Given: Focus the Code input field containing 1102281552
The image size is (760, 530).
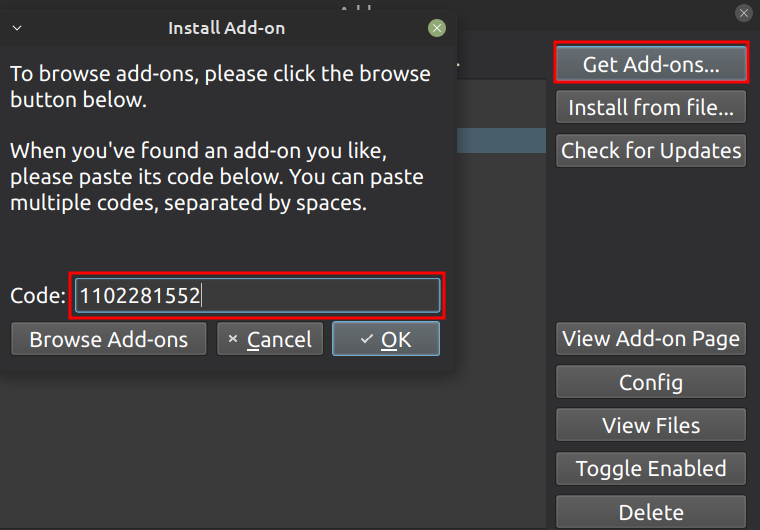Looking at the screenshot, I should coord(257,295).
